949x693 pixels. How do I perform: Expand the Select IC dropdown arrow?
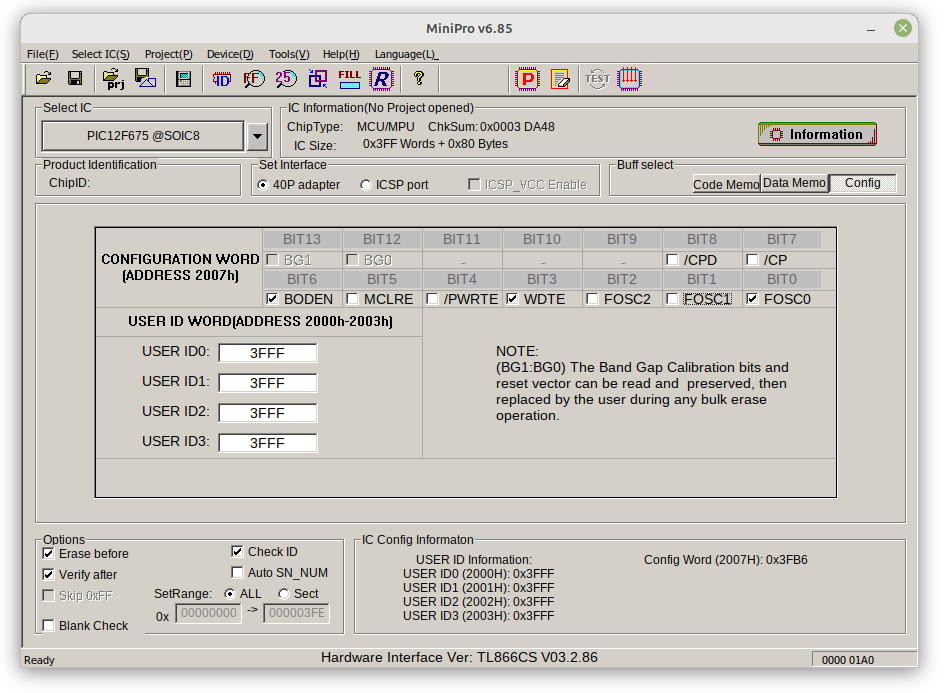click(x=257, y=136)
